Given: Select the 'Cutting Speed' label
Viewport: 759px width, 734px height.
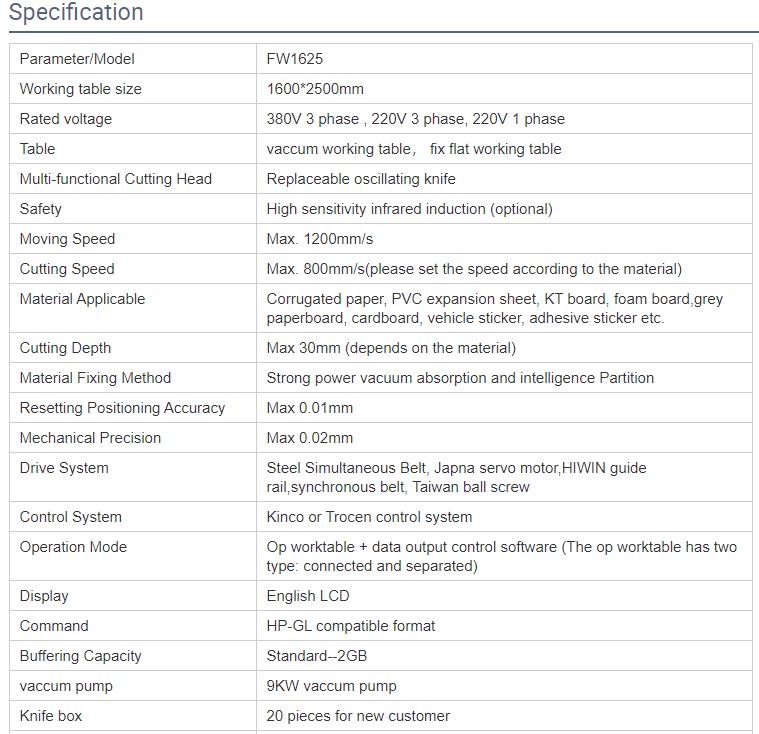Looking at the screenshot, I should coord(67,269).
